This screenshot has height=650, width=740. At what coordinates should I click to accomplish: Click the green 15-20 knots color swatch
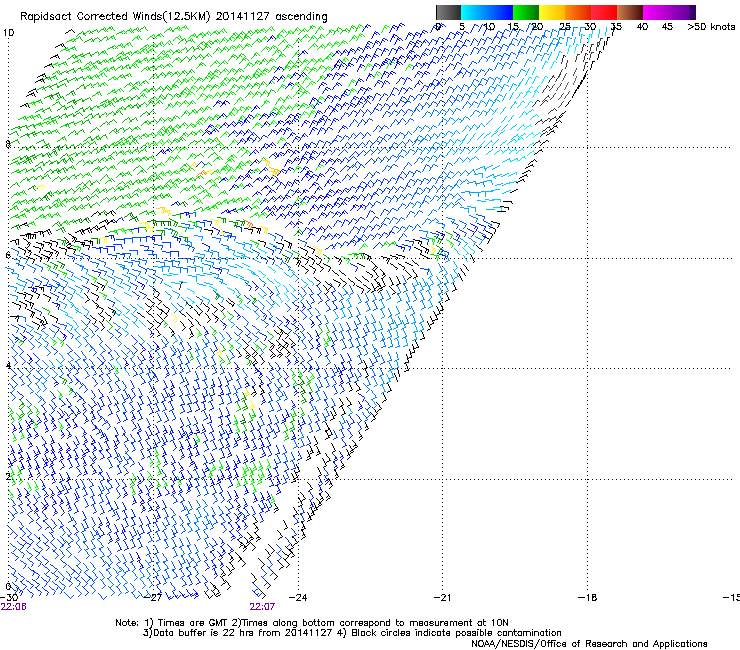point(526,12)
